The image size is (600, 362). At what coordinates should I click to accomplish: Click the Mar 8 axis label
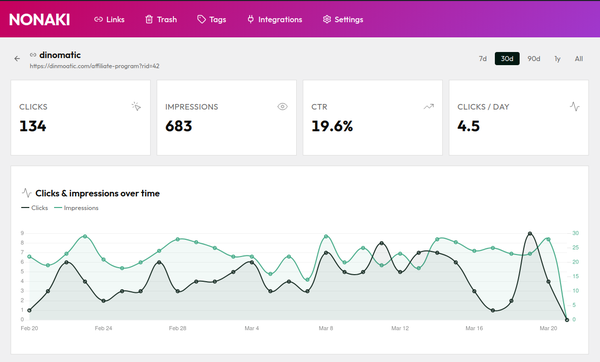click(326, 328)
